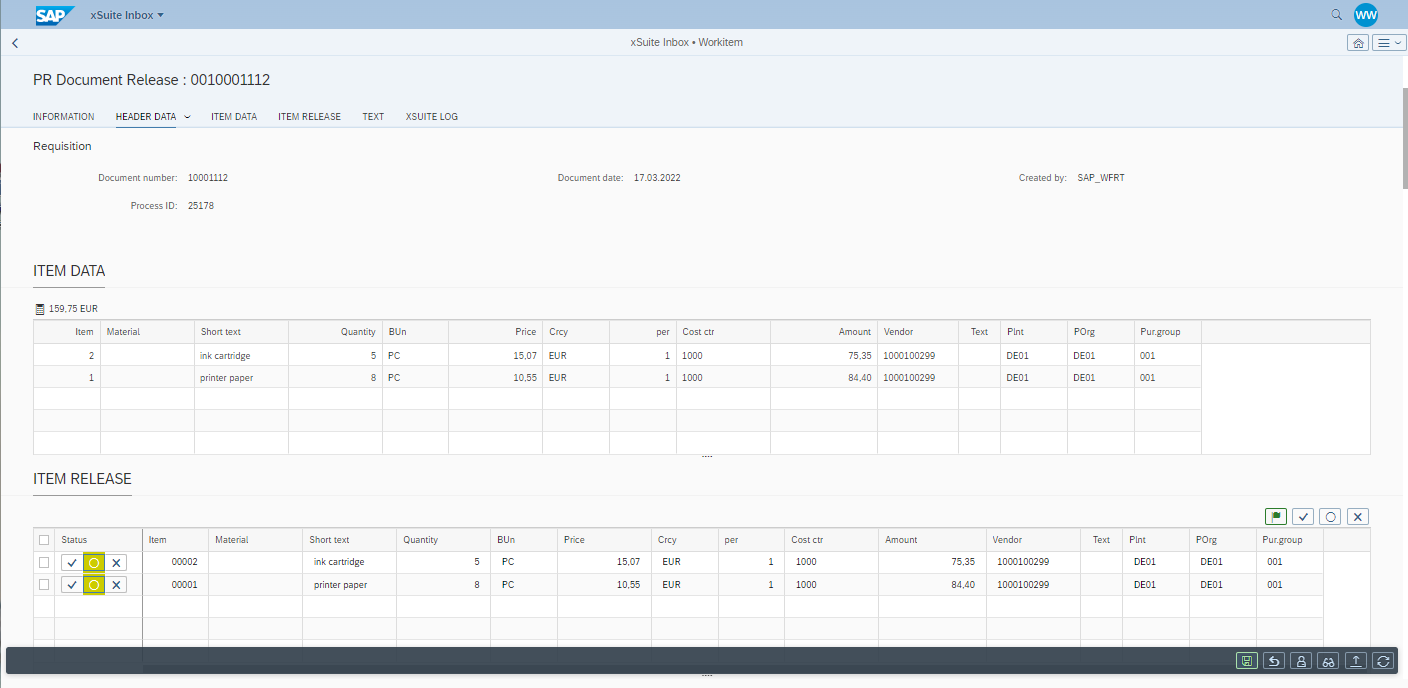
Task: Click the undo arrow icon in footer
Action: click(1273, 661)
